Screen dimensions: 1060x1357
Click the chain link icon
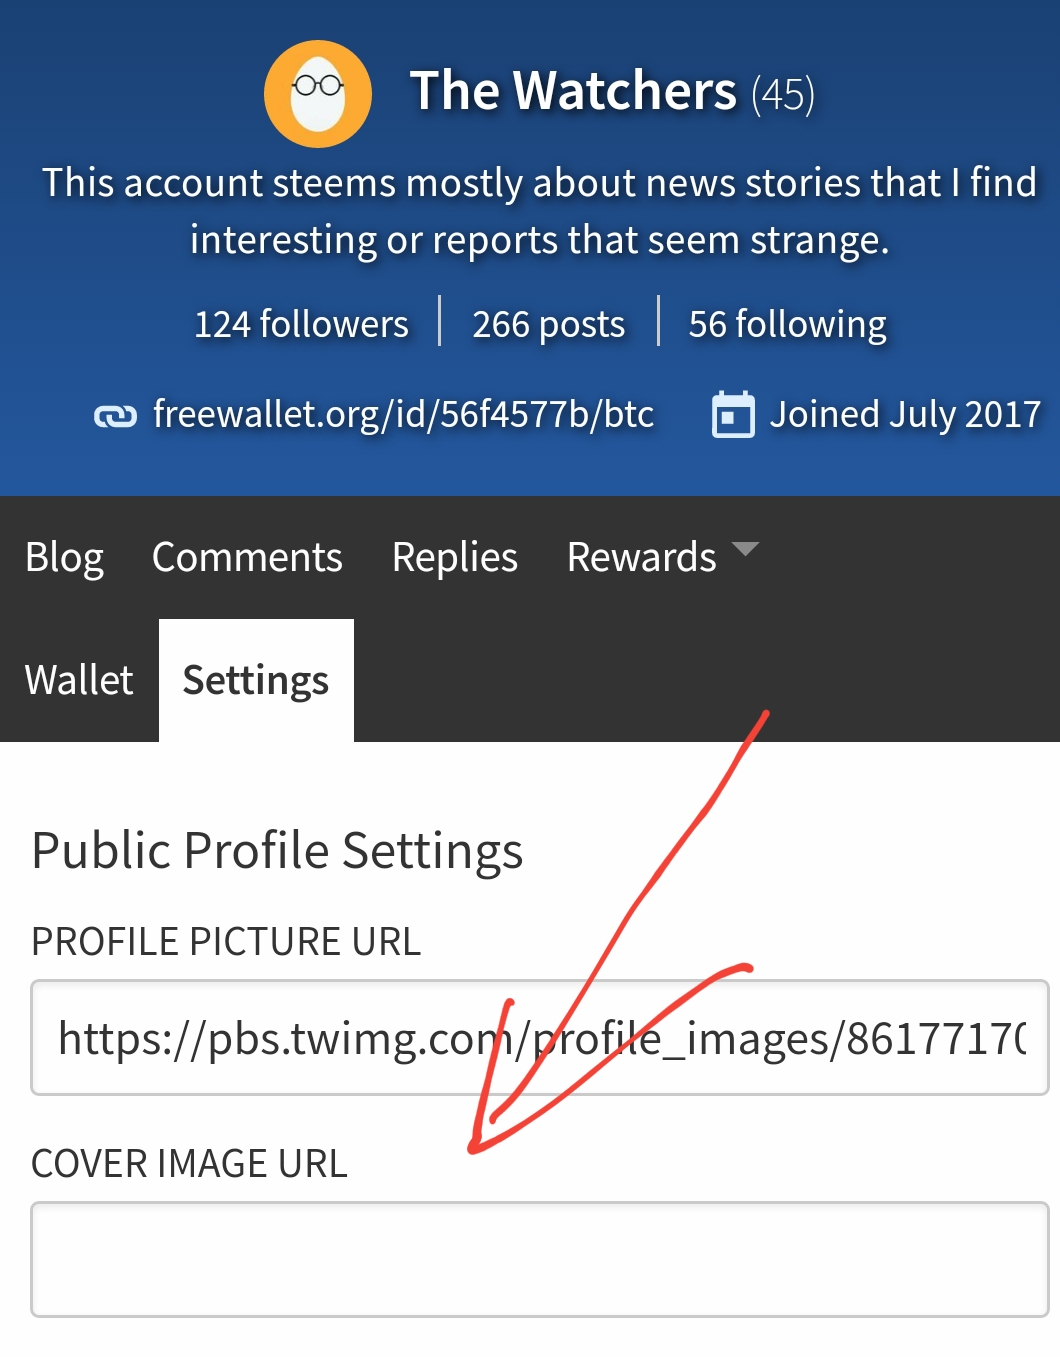(115, 416)
